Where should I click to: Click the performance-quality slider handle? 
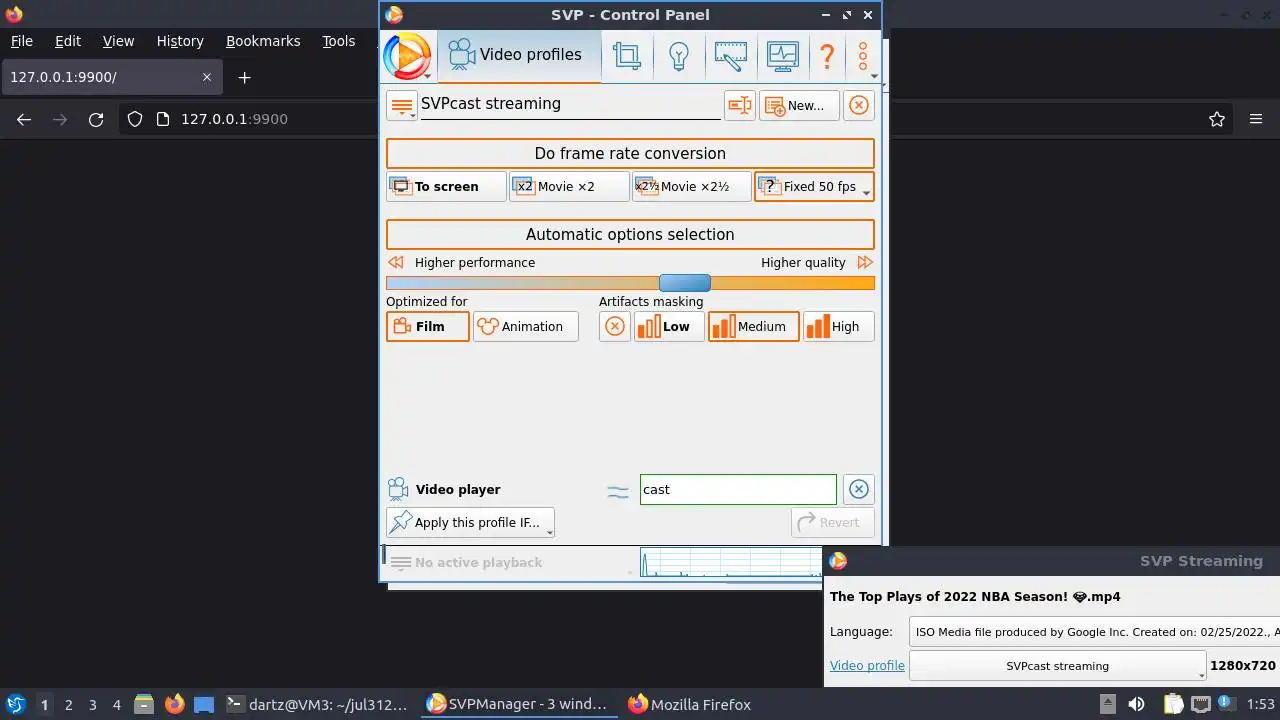pyautogui.click(x=685, y=283)
